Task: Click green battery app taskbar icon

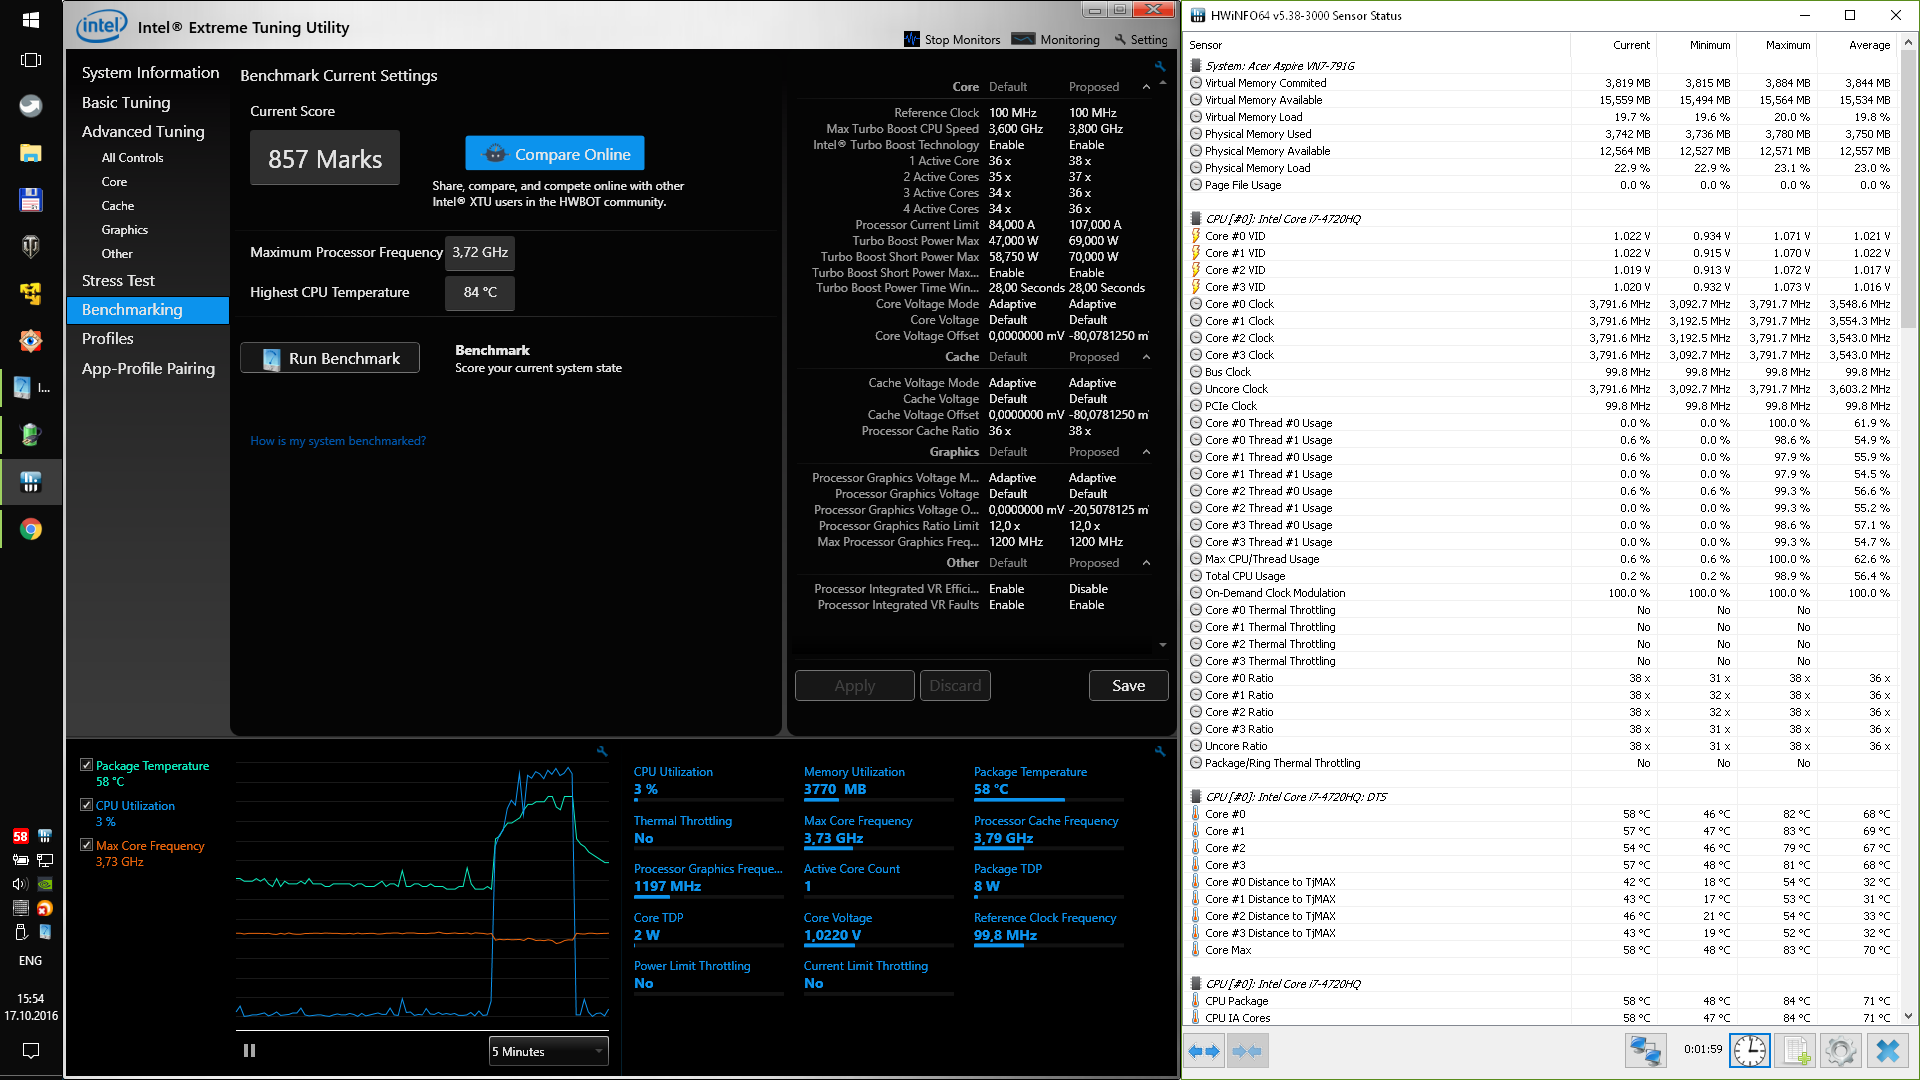Action: [x=31, y=435]
